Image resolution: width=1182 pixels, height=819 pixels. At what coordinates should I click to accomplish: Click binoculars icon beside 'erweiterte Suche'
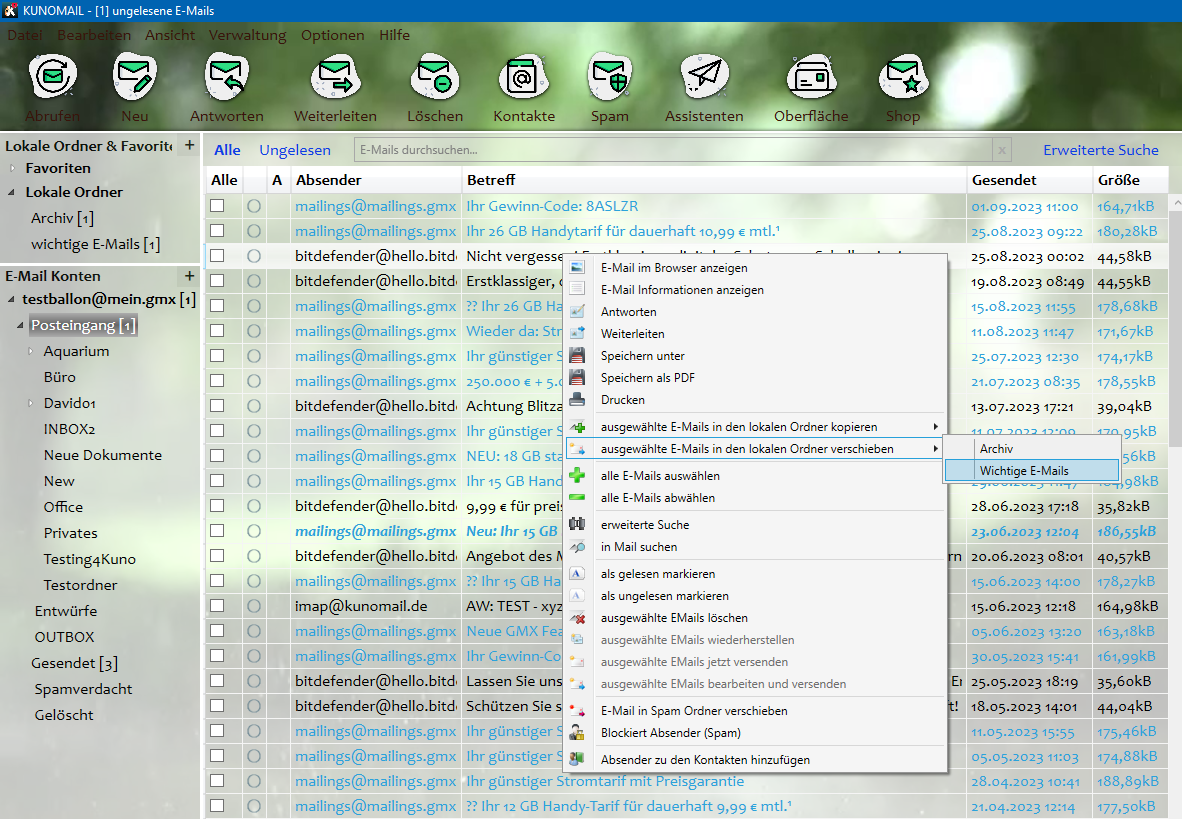coord(577,524)
